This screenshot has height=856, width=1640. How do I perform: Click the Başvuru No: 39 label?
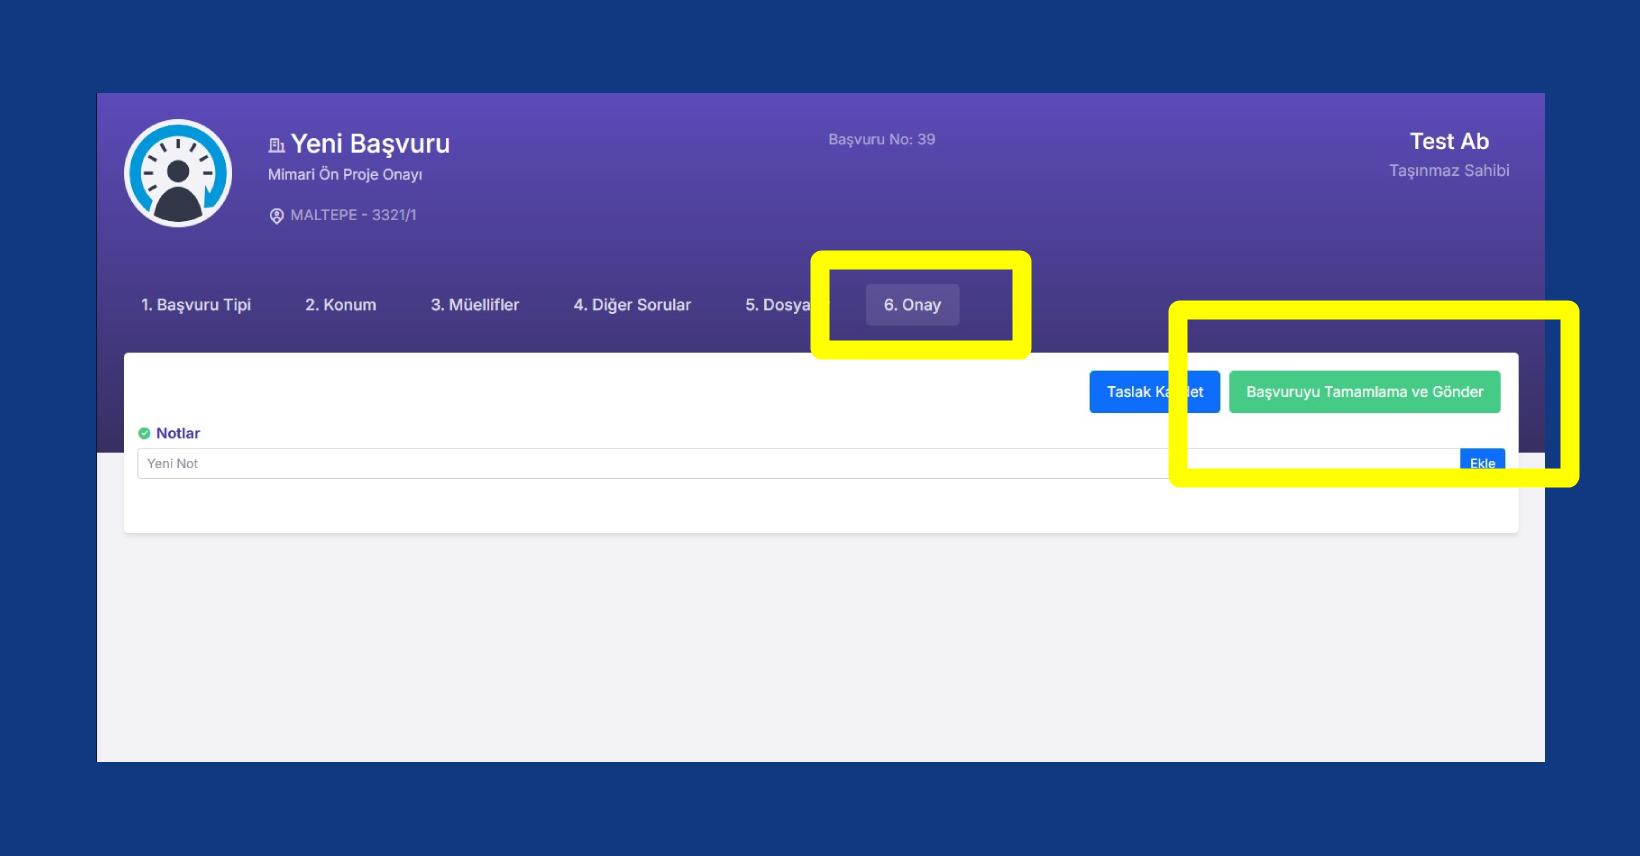(882, 139)
